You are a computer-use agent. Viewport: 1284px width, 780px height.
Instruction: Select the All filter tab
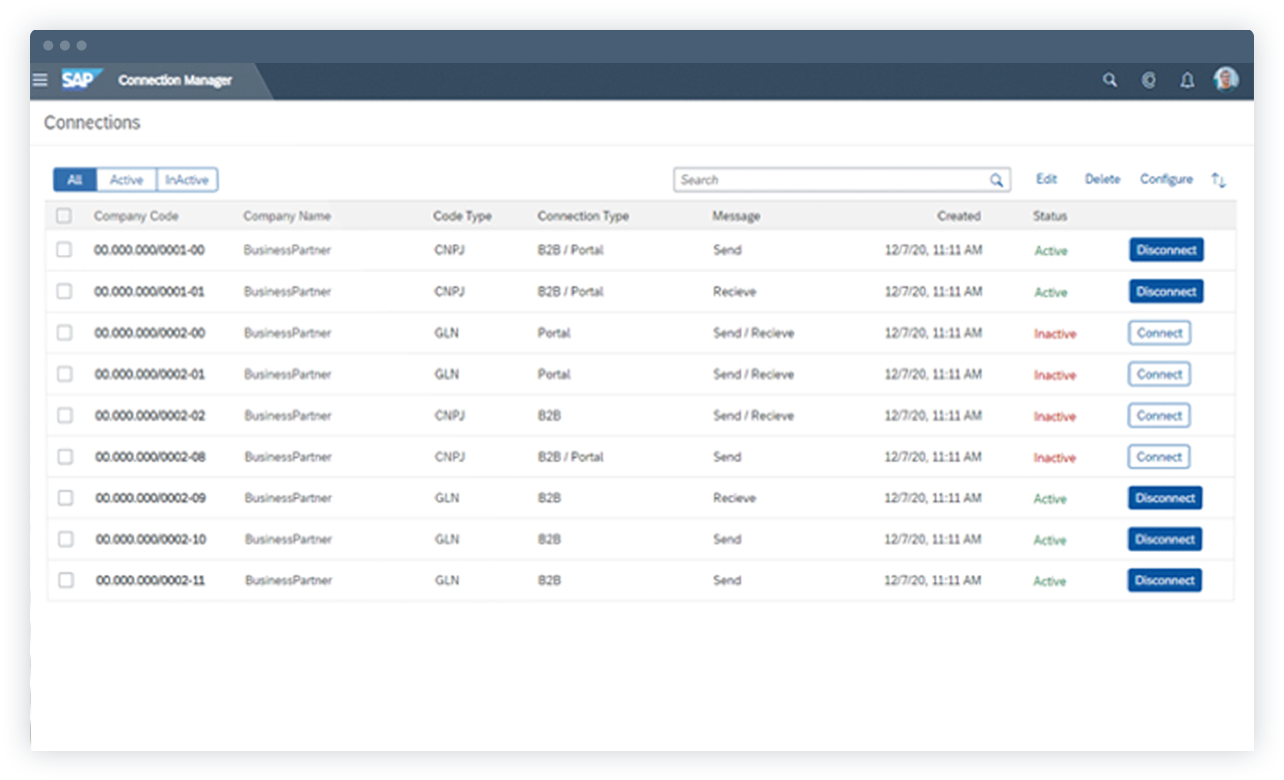[74, 179]
